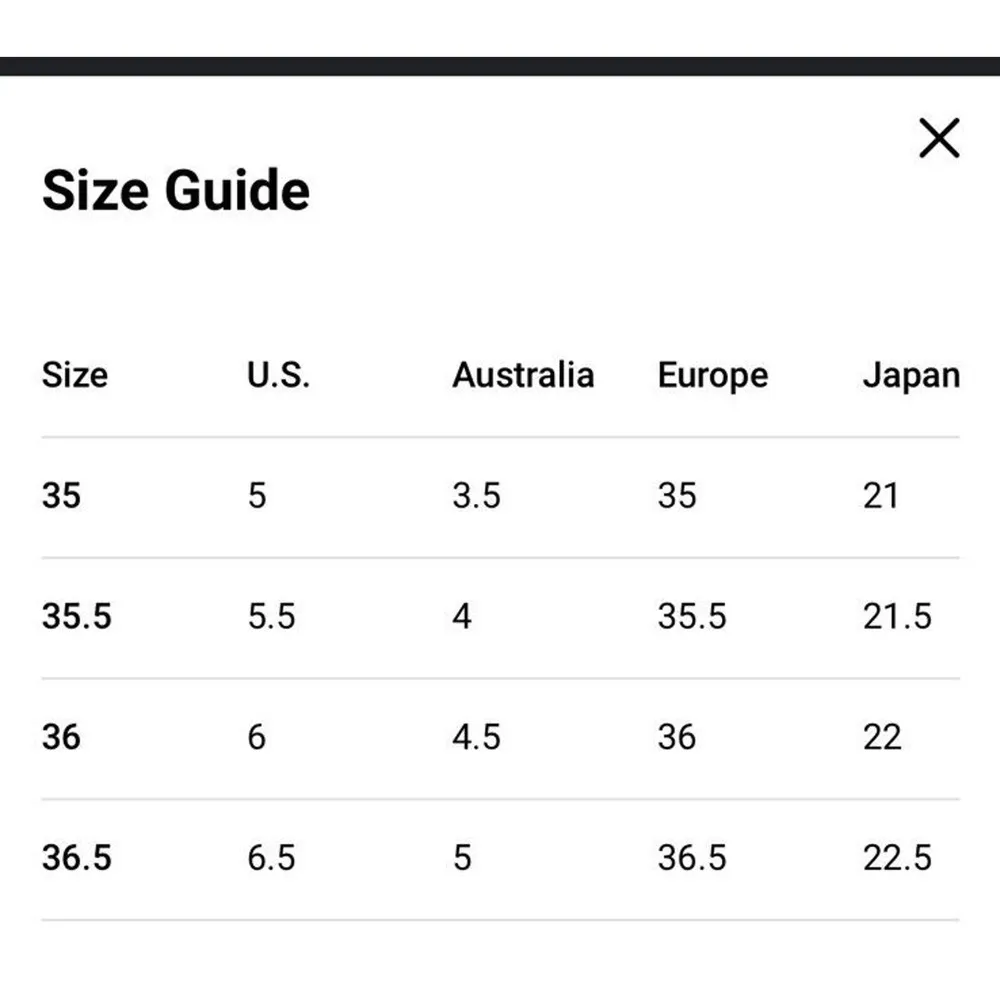Image resolution: width=1000 pixels, height=1000 pixels.
Task: Click the U.S. column header
Action: (278, 375)
